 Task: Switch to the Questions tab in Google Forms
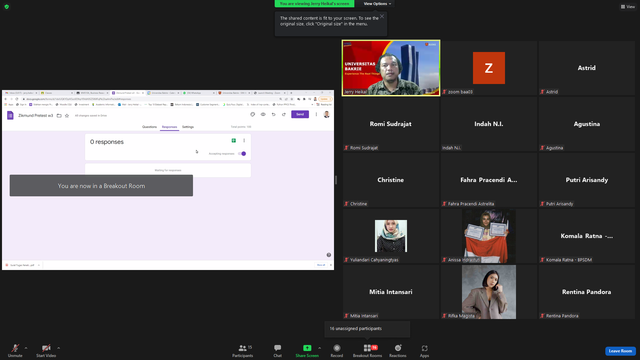pos(149,127)
